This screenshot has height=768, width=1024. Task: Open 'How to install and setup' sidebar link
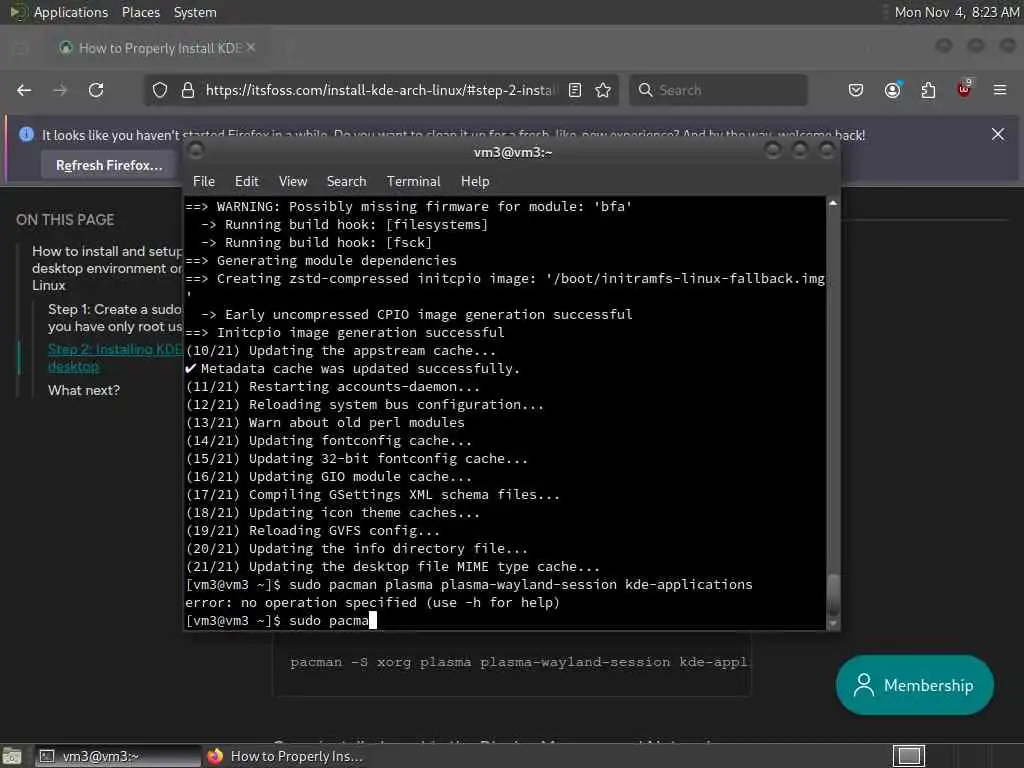[x=106, y=268]
